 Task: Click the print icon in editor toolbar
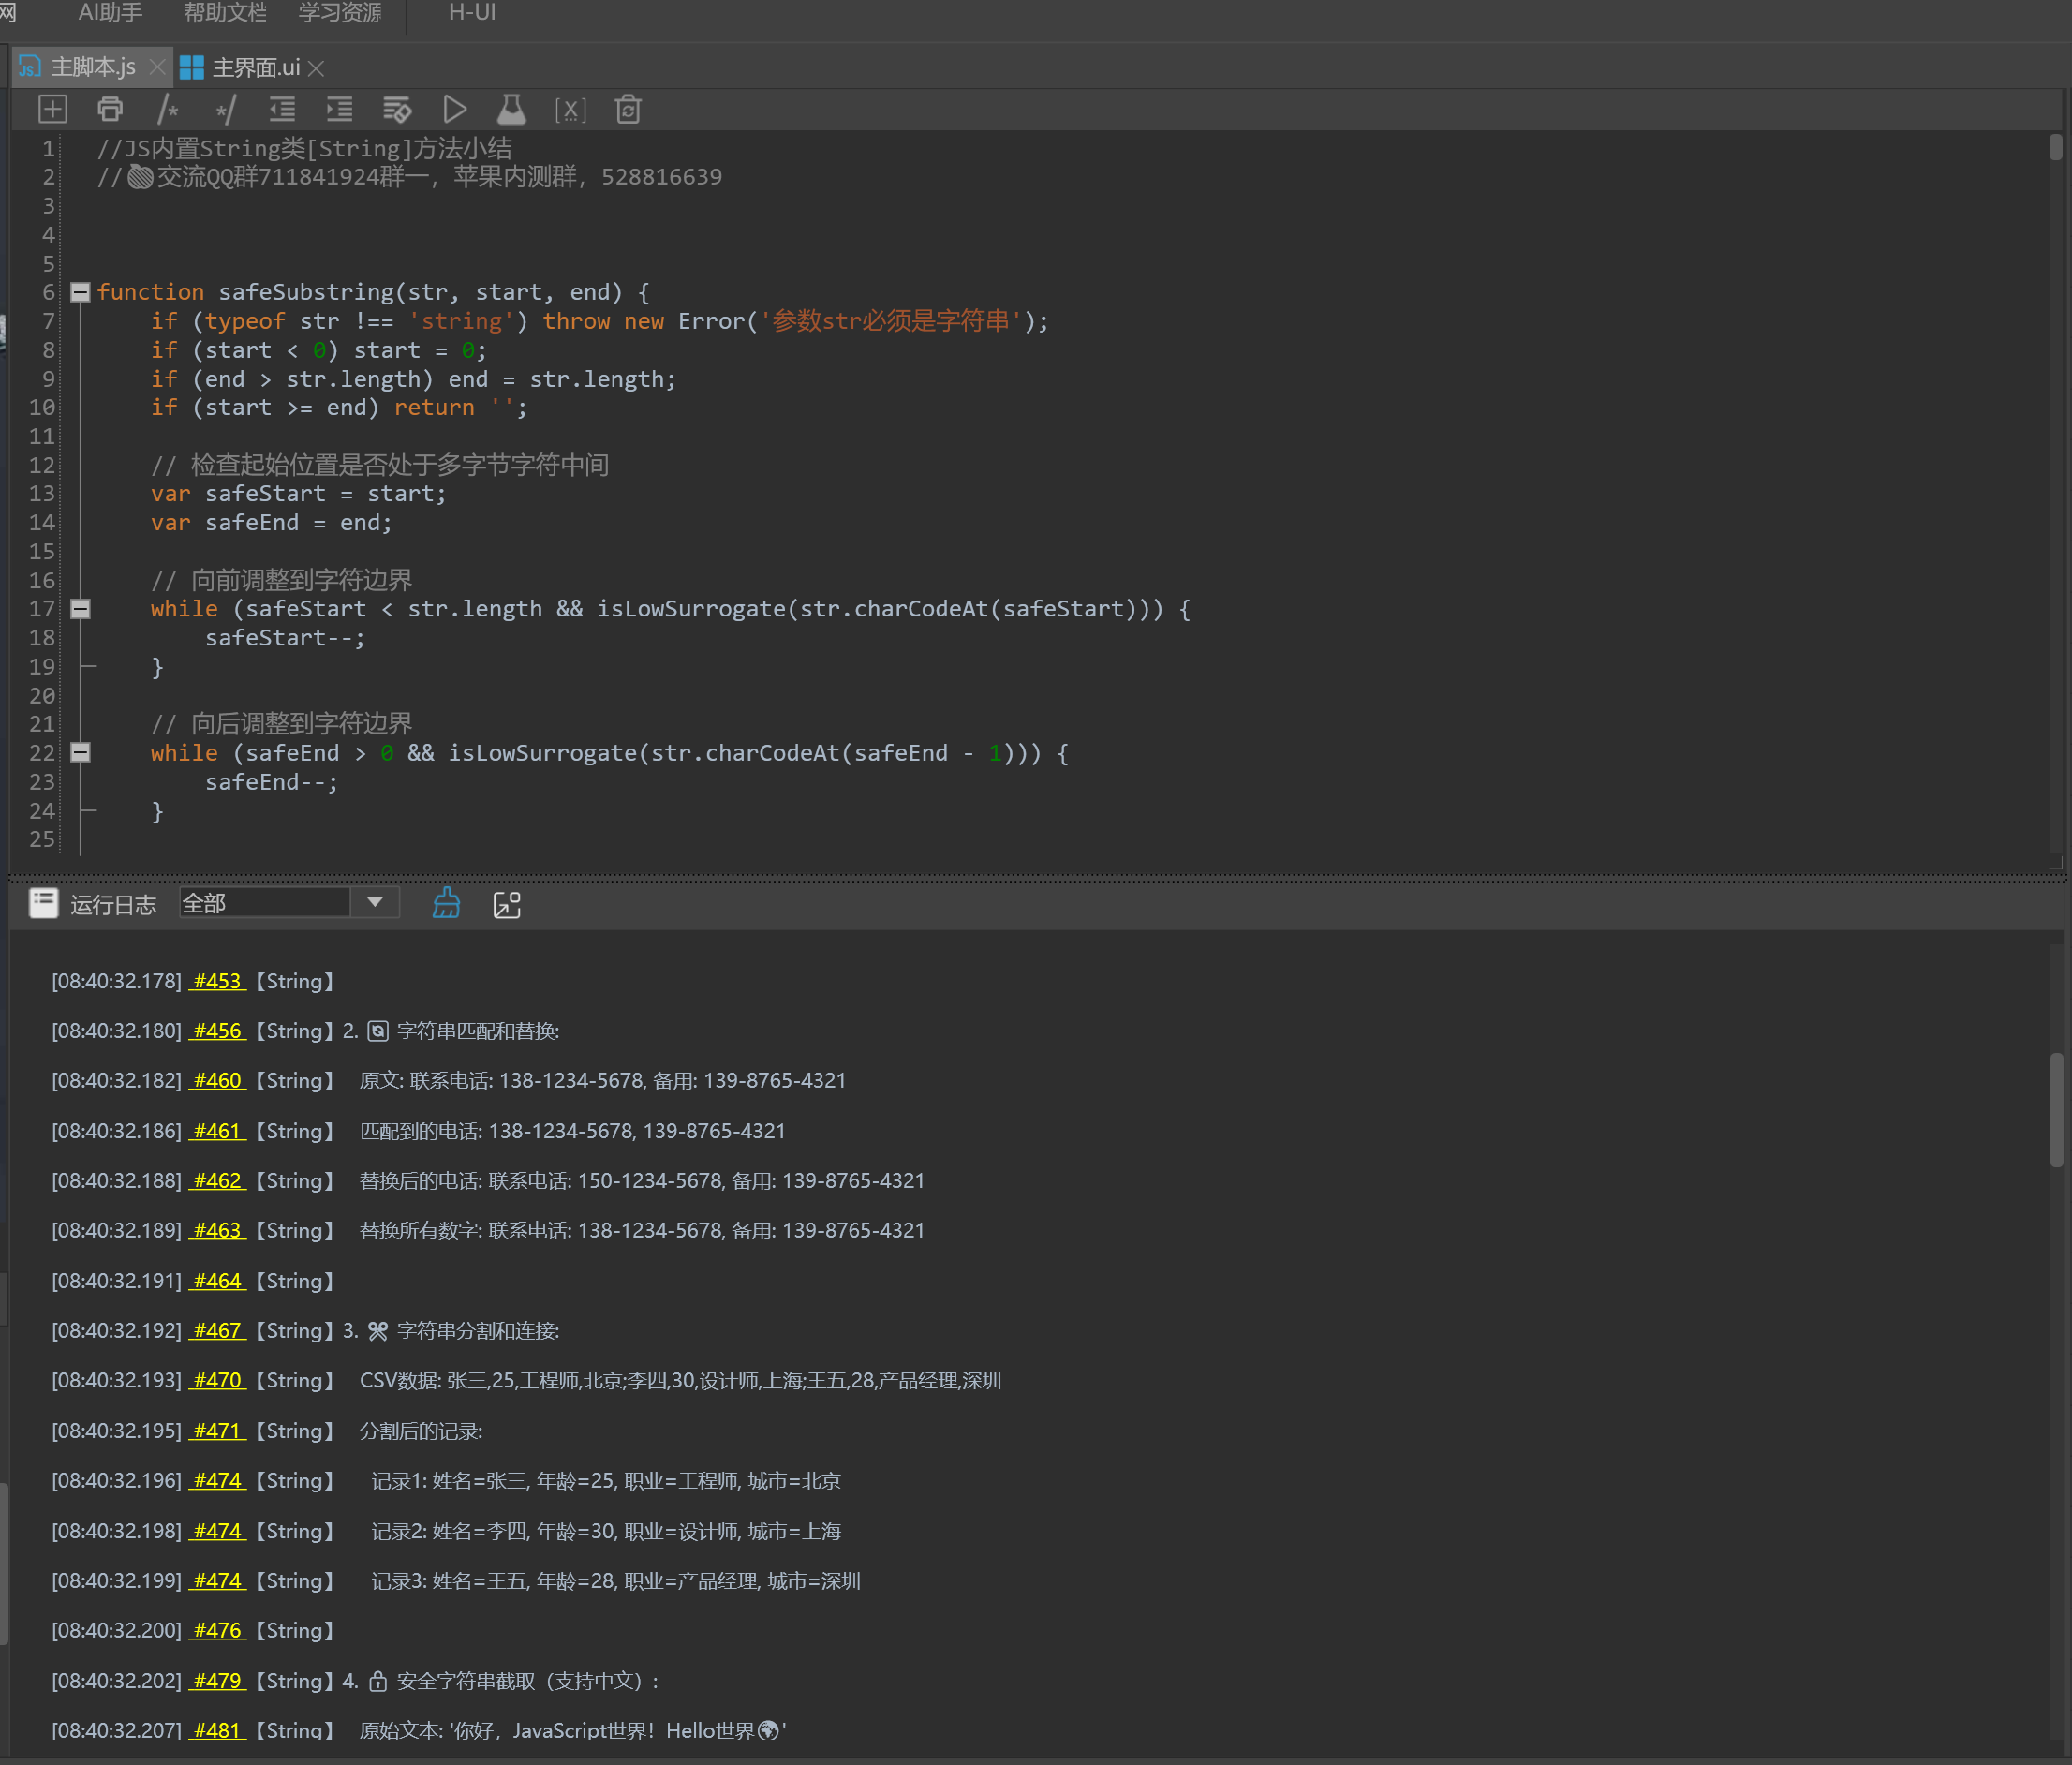110,109
